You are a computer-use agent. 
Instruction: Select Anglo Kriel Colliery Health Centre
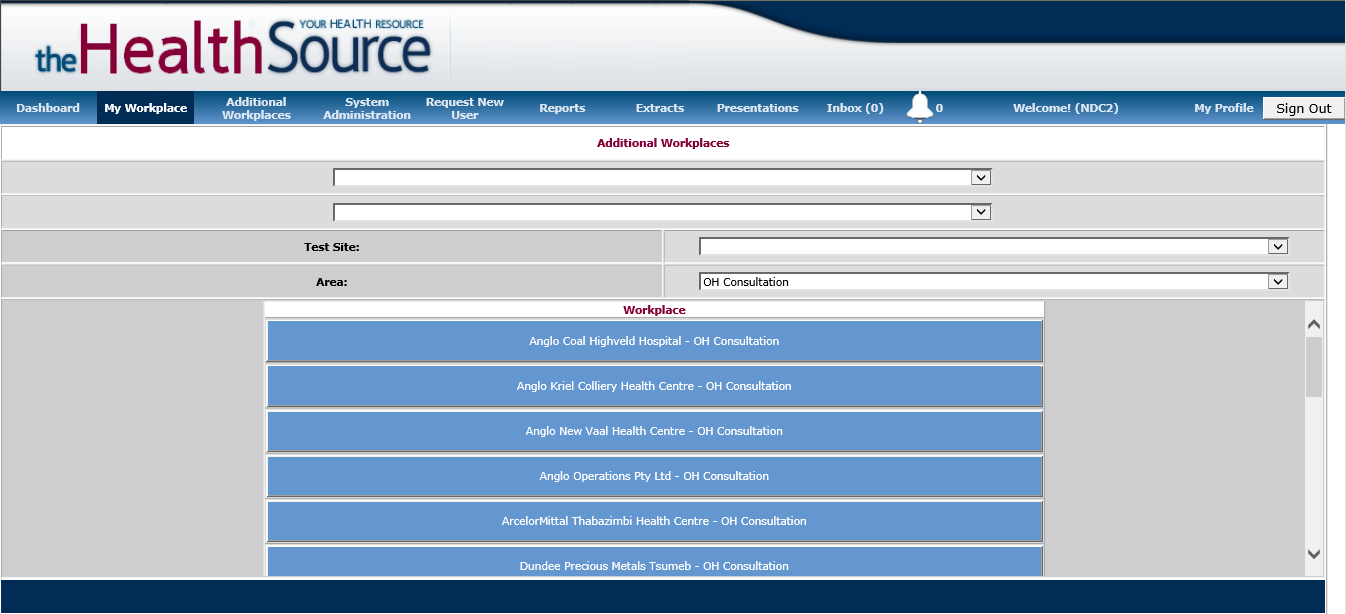point(654,386)
